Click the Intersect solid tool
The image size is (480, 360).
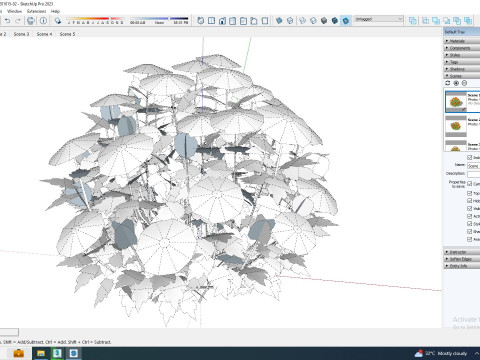426,21
